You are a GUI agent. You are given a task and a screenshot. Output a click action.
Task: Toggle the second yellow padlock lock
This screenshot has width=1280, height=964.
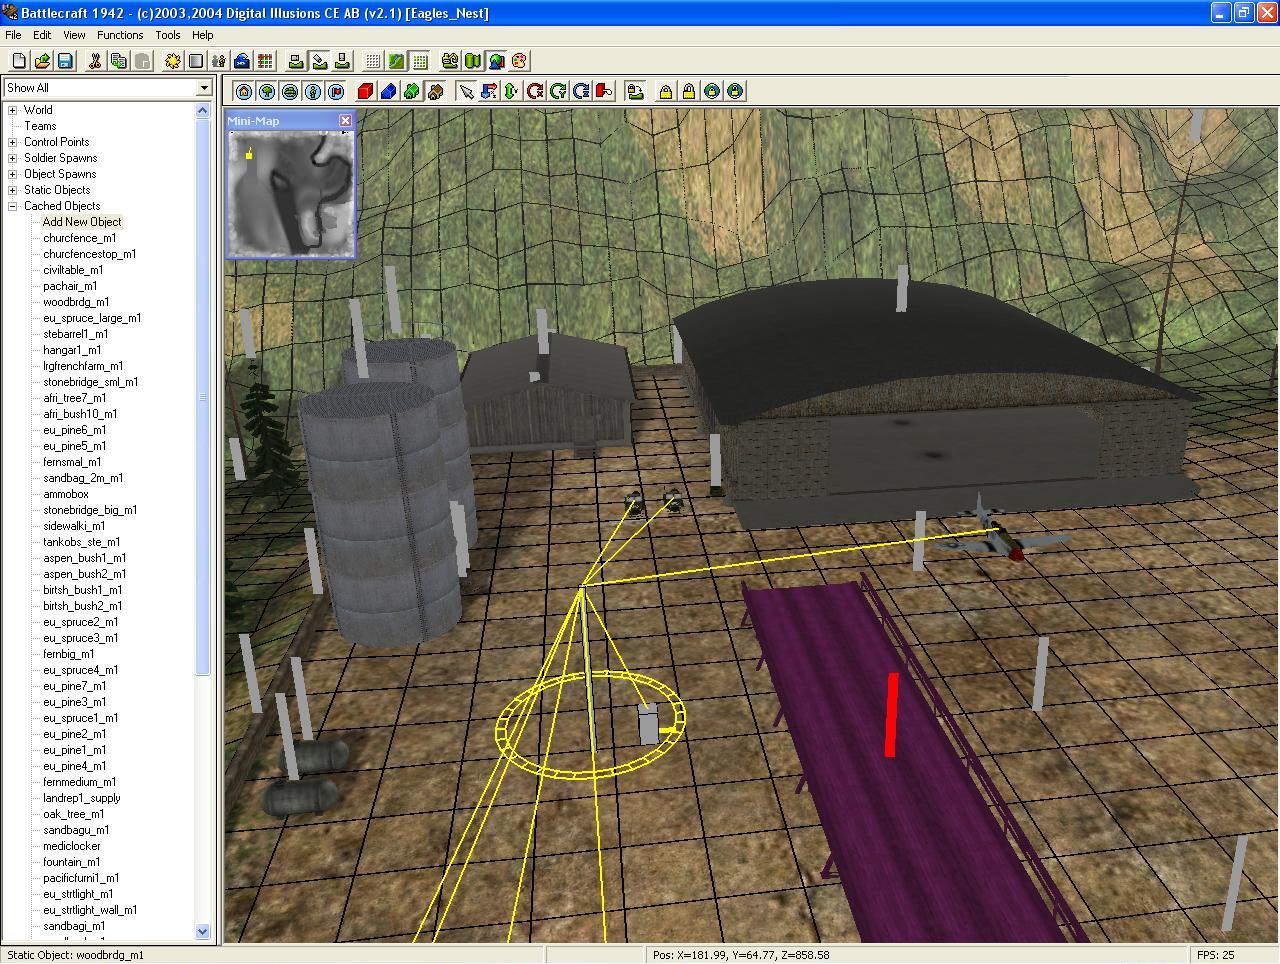coord(688,91)
